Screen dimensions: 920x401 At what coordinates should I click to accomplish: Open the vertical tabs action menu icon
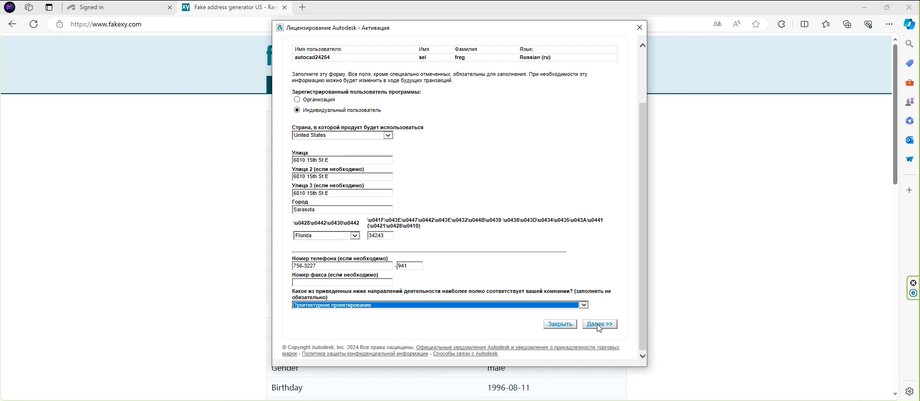coord(49,8)
